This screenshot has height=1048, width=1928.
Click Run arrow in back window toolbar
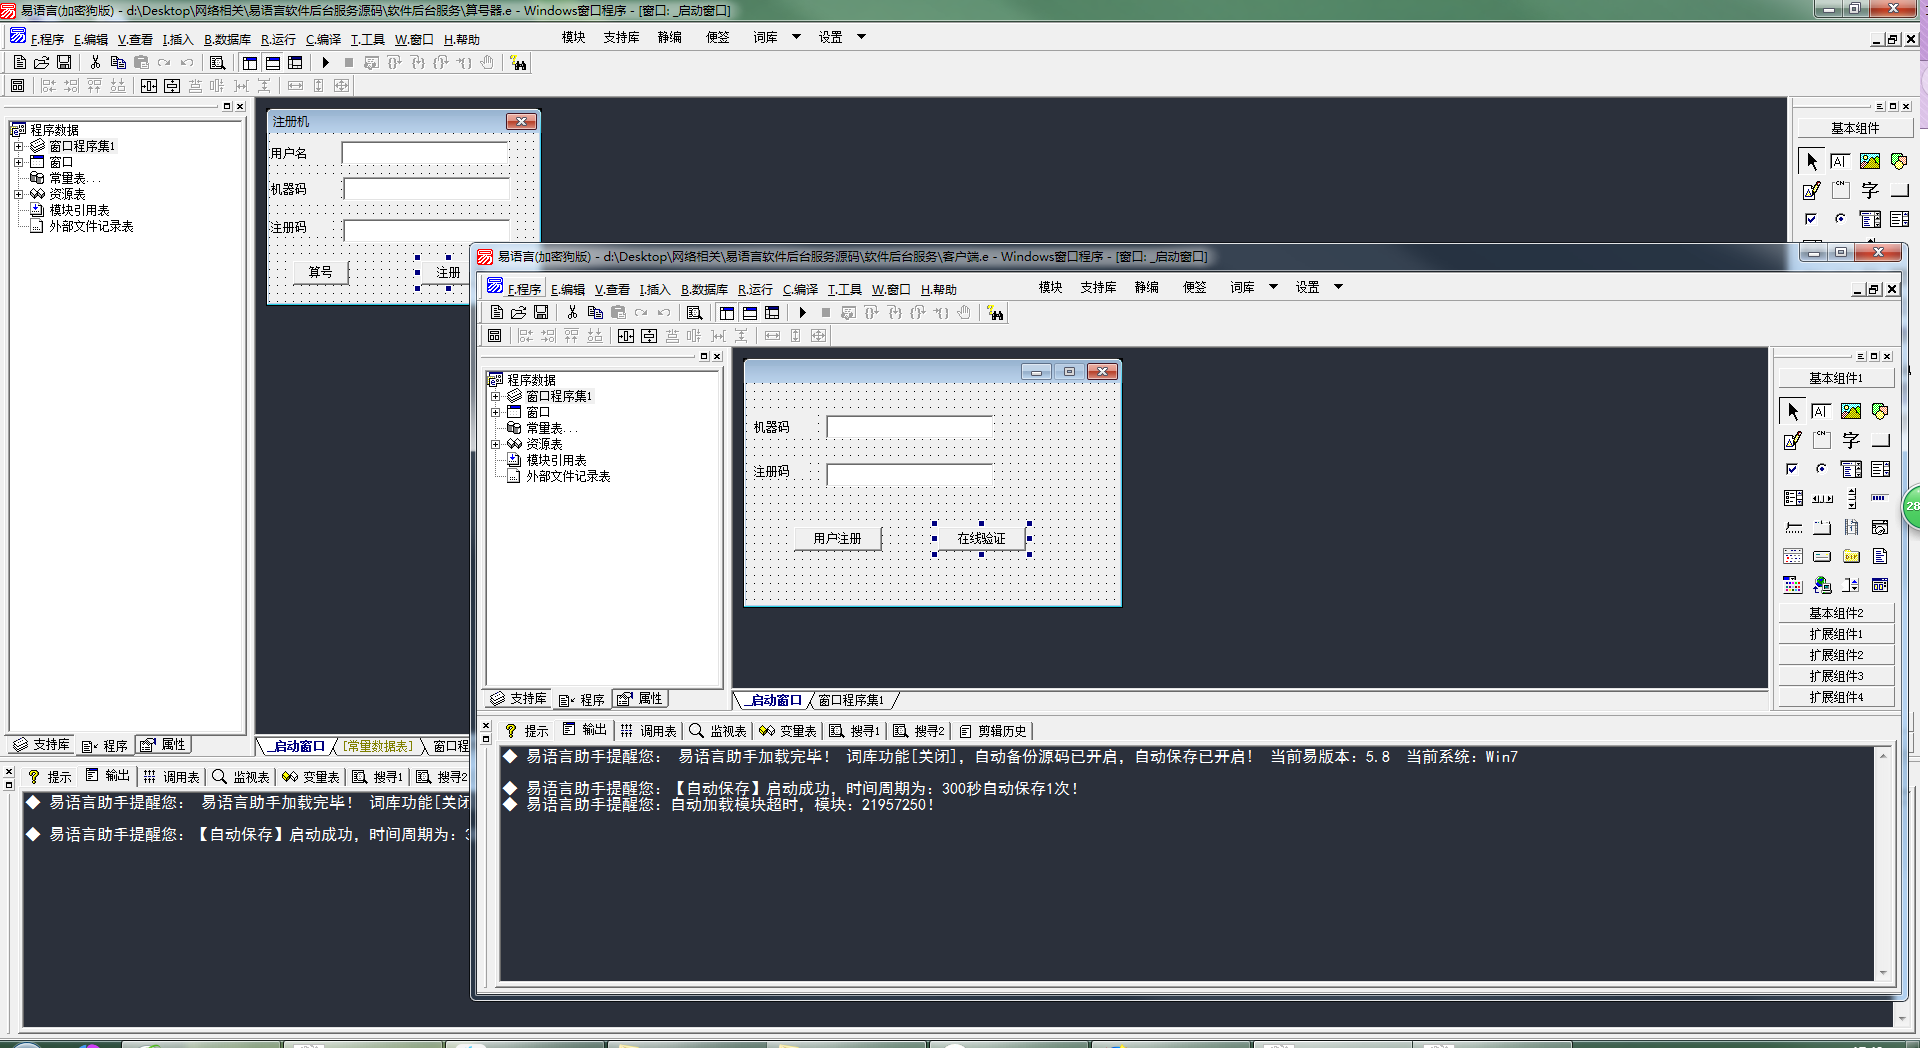coord(325,63)
